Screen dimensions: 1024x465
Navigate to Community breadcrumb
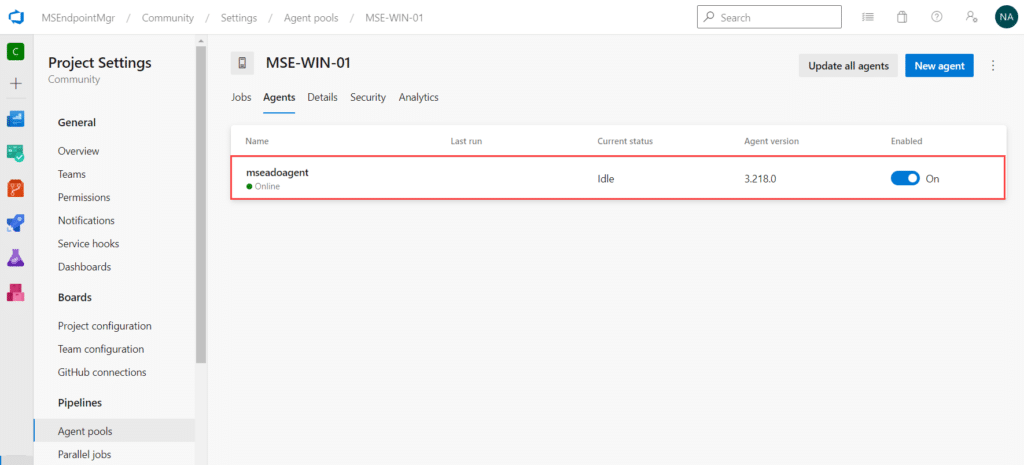[168, 18]
